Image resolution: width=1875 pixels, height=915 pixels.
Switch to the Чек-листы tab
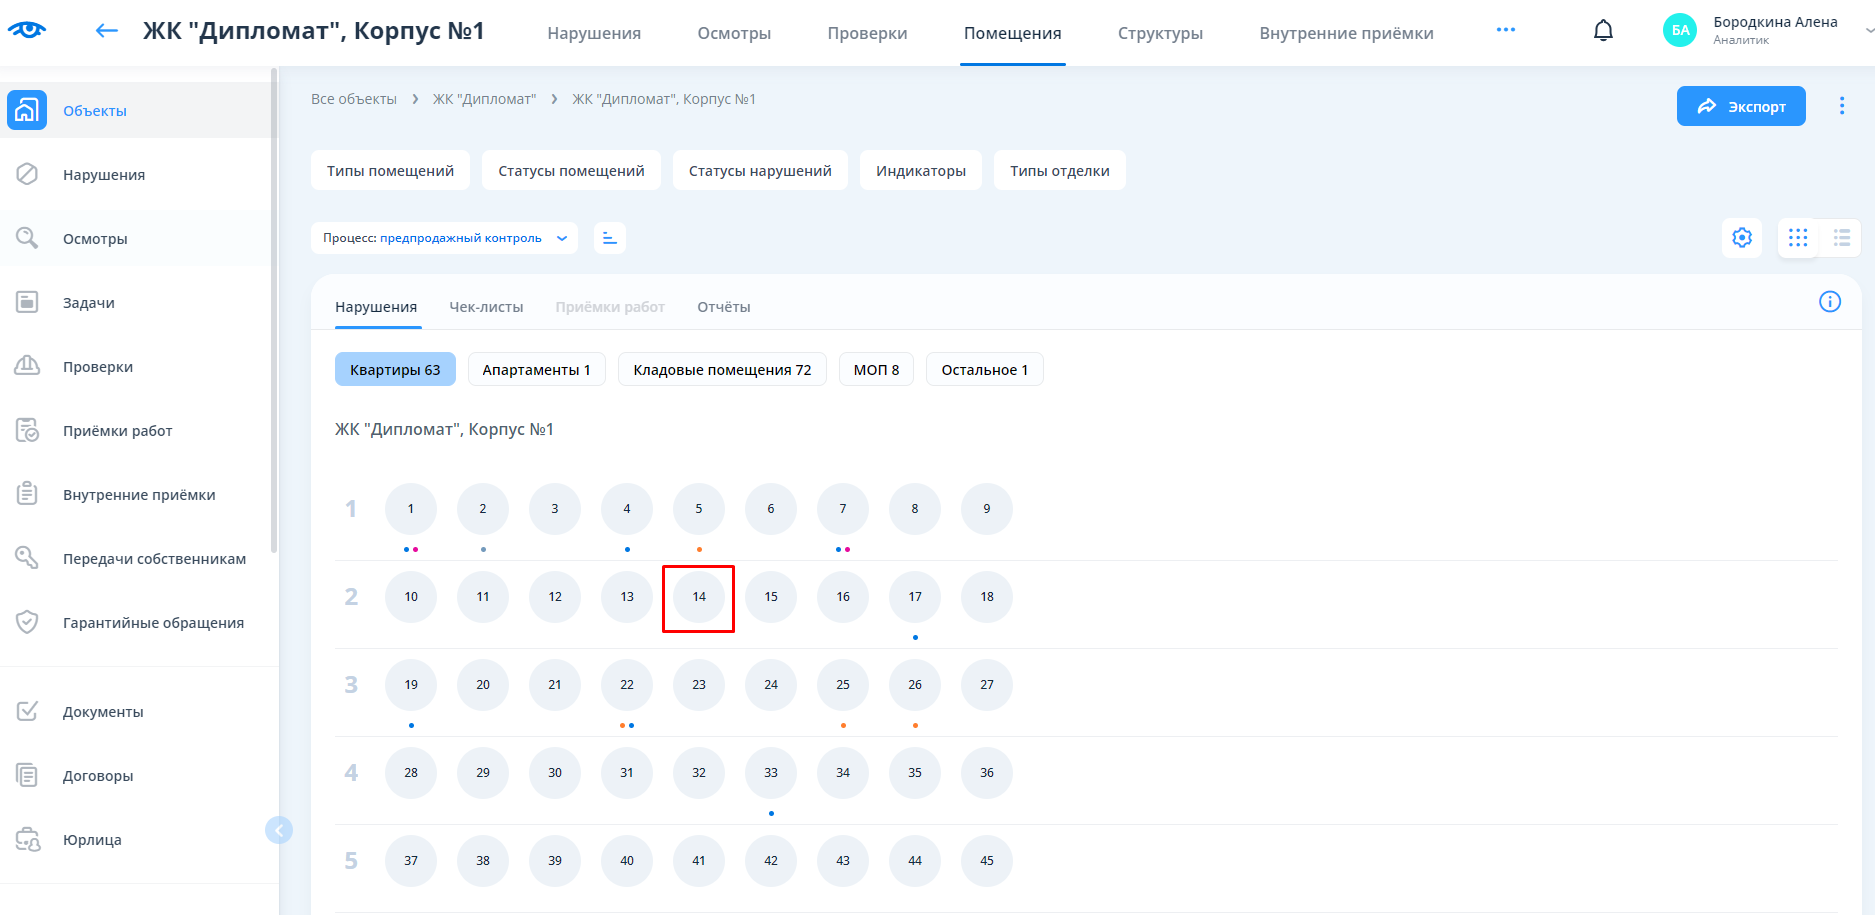(486, 307)
